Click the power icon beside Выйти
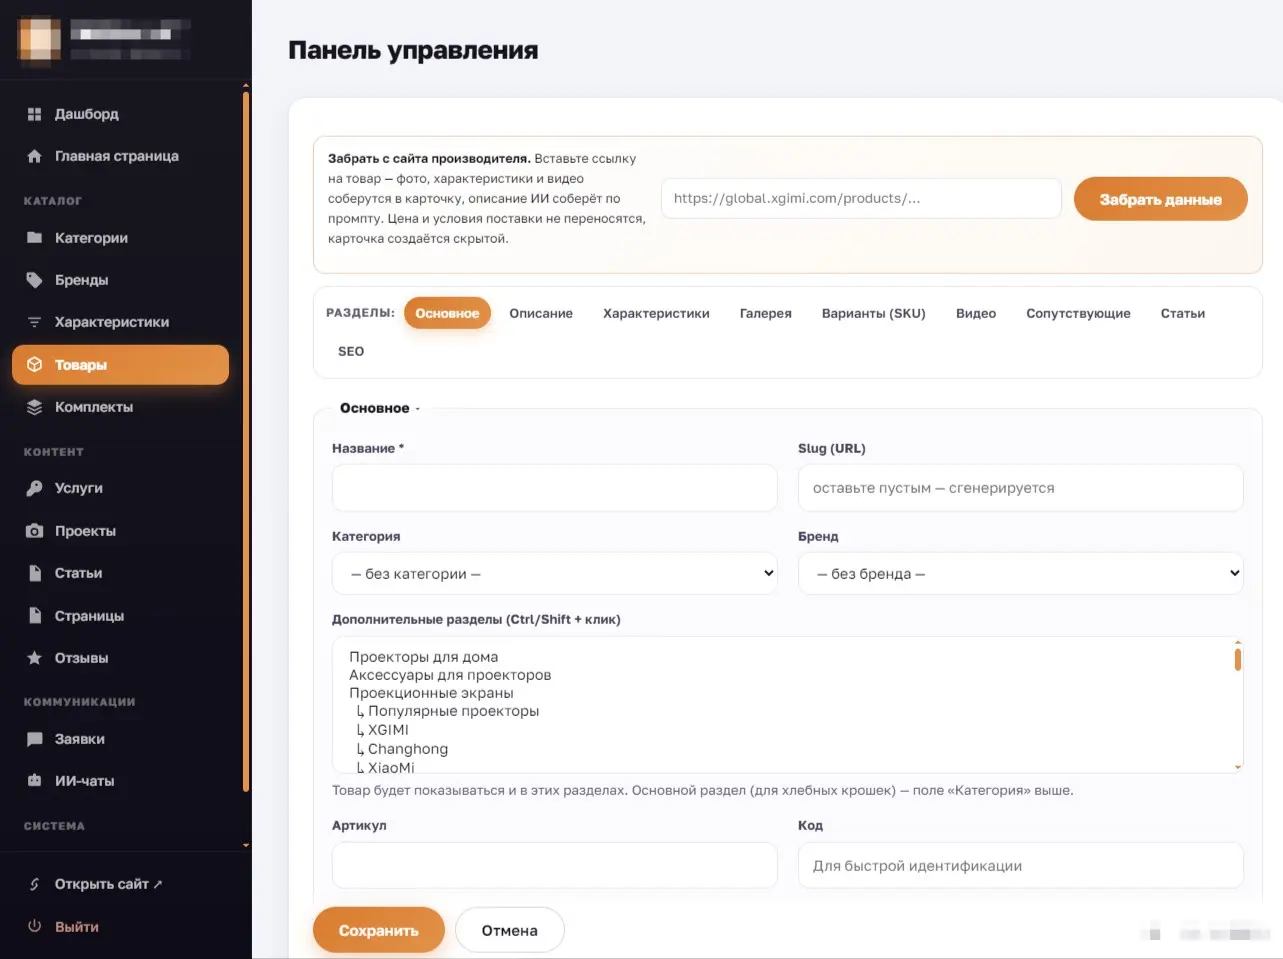 (x=34, y=926)
